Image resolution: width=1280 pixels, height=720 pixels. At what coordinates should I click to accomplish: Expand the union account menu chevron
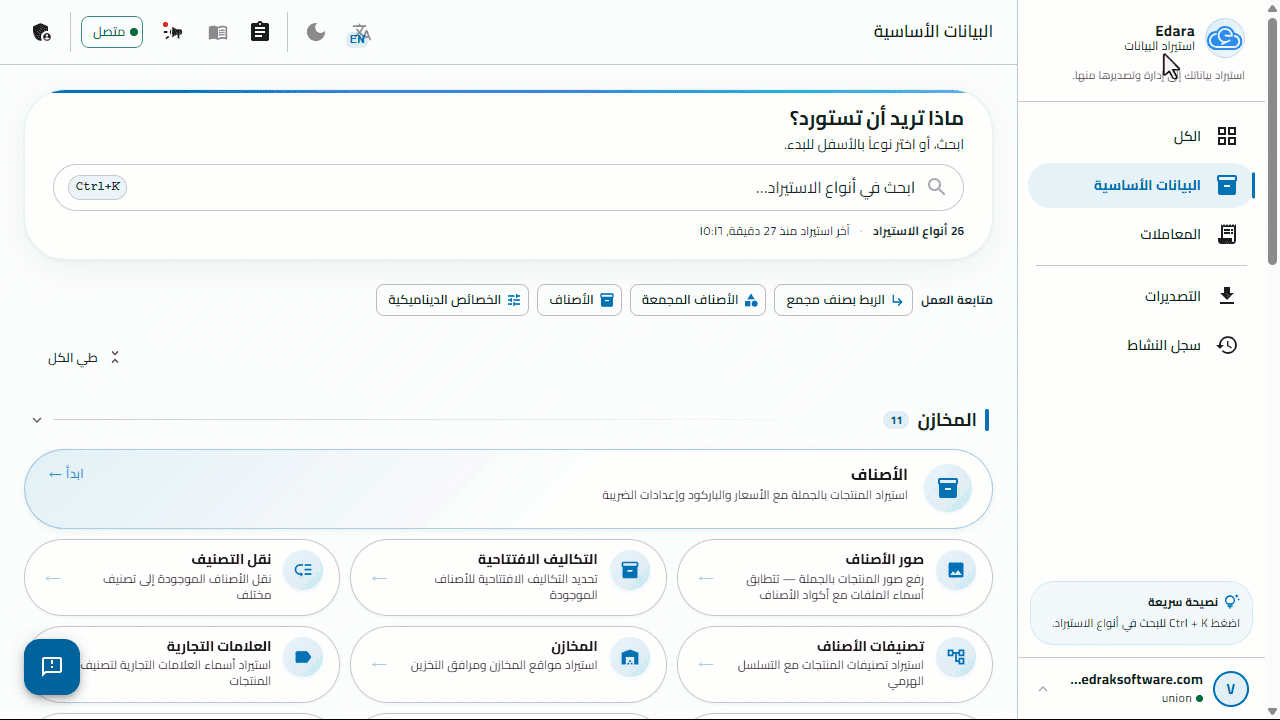[x=1043, y=689]
